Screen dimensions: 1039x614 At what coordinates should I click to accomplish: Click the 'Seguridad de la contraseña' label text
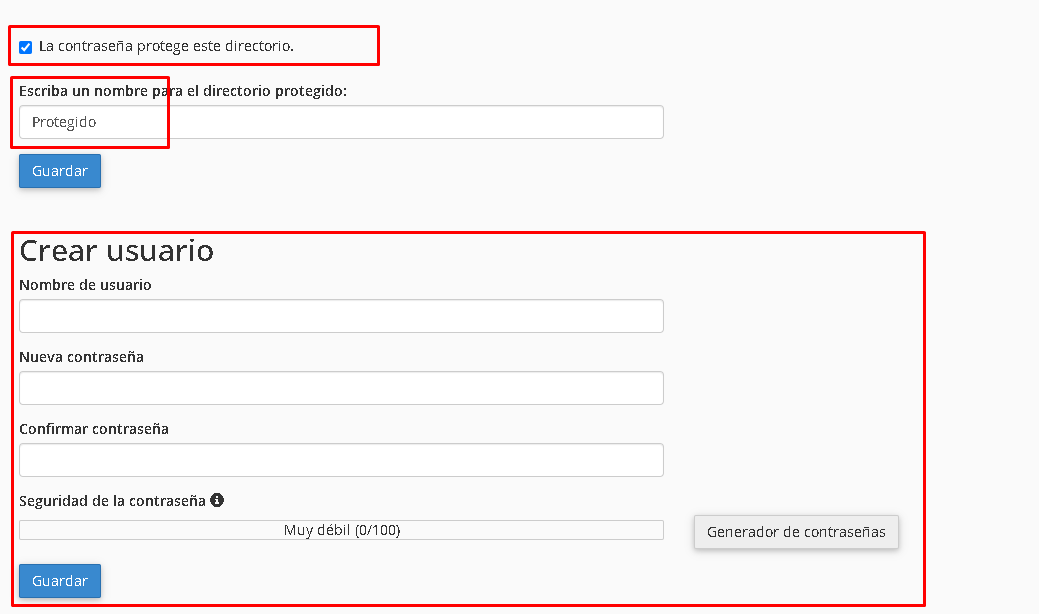click(x=112, y=501)
